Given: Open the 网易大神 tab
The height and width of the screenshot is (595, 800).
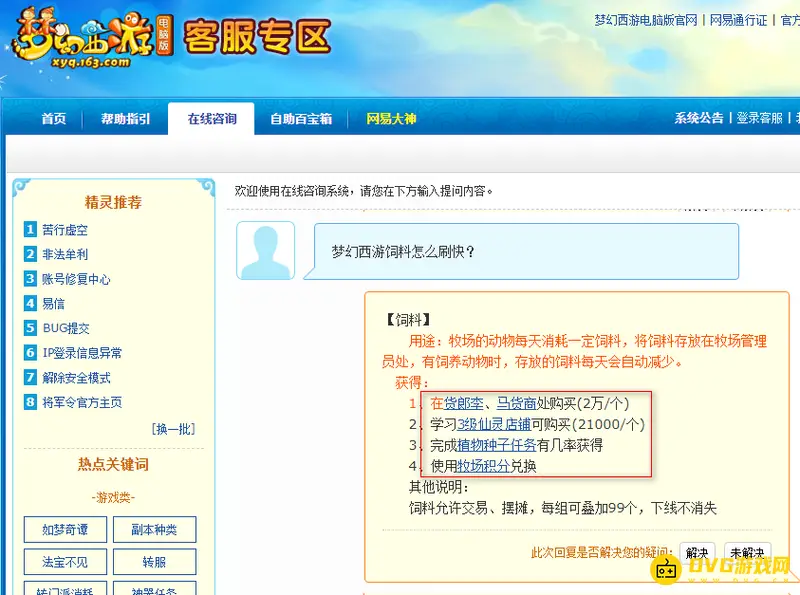Looking at the screenshot, I should (x=391, y=119).
